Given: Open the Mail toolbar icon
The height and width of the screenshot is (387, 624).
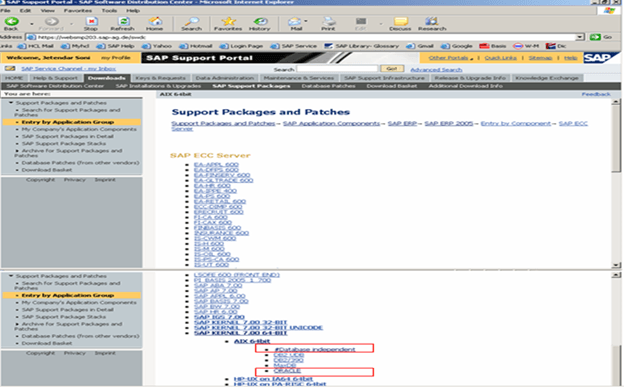Looking at the screenshot, I should 294,22.
